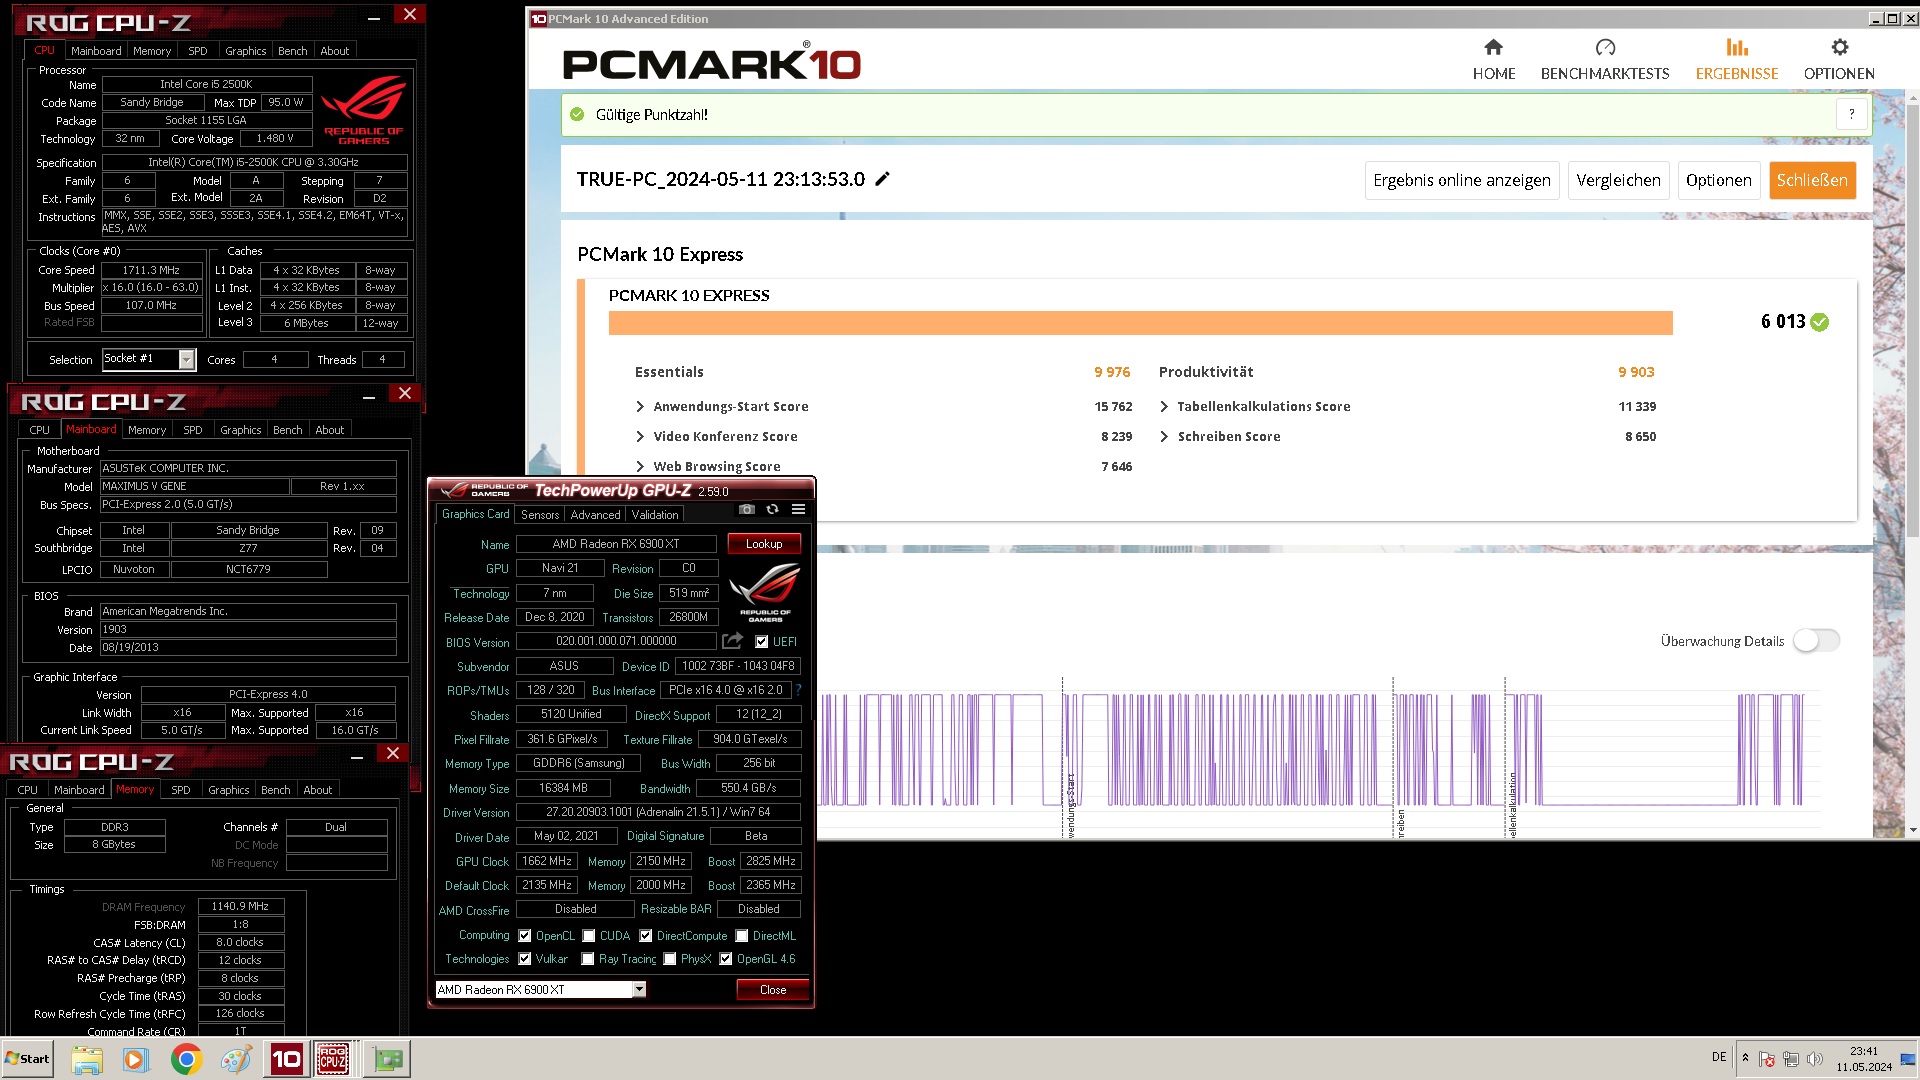Open the Advanced tab in GPU-Z

click(596, 515)
